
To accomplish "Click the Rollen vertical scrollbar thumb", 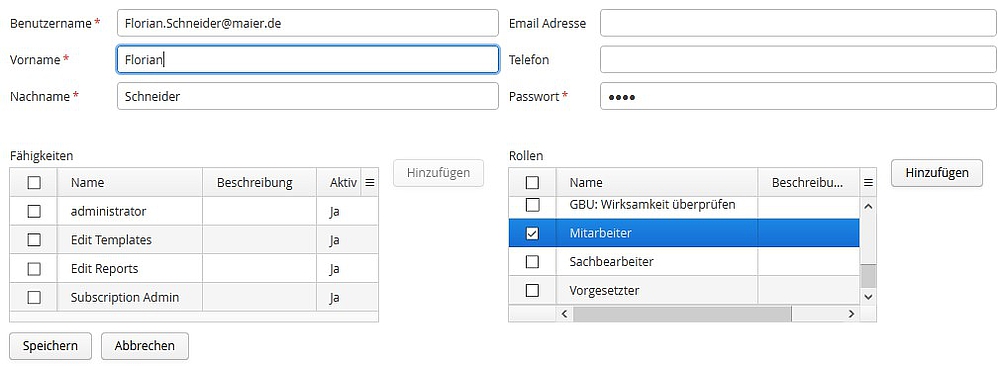I will (x=868, y=276).
